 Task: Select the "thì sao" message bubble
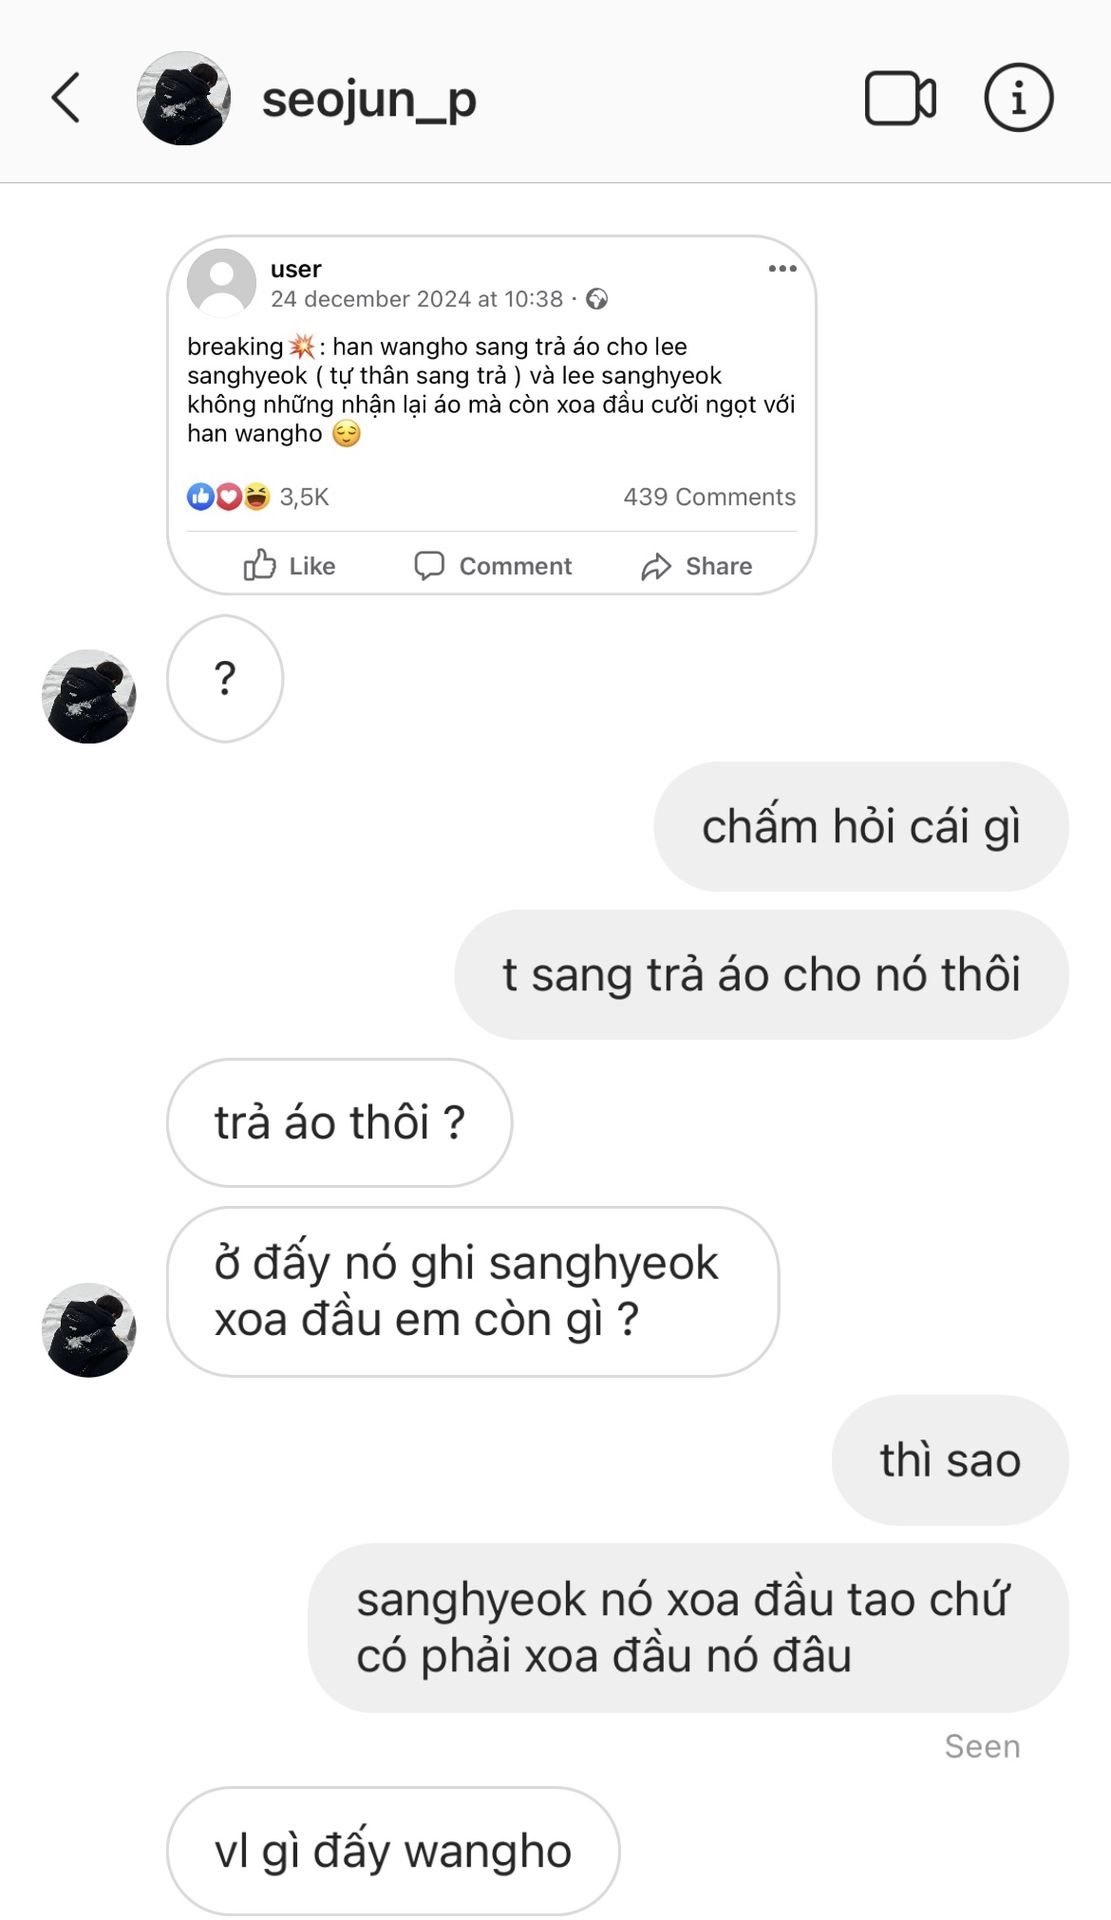pos(950,1460)
